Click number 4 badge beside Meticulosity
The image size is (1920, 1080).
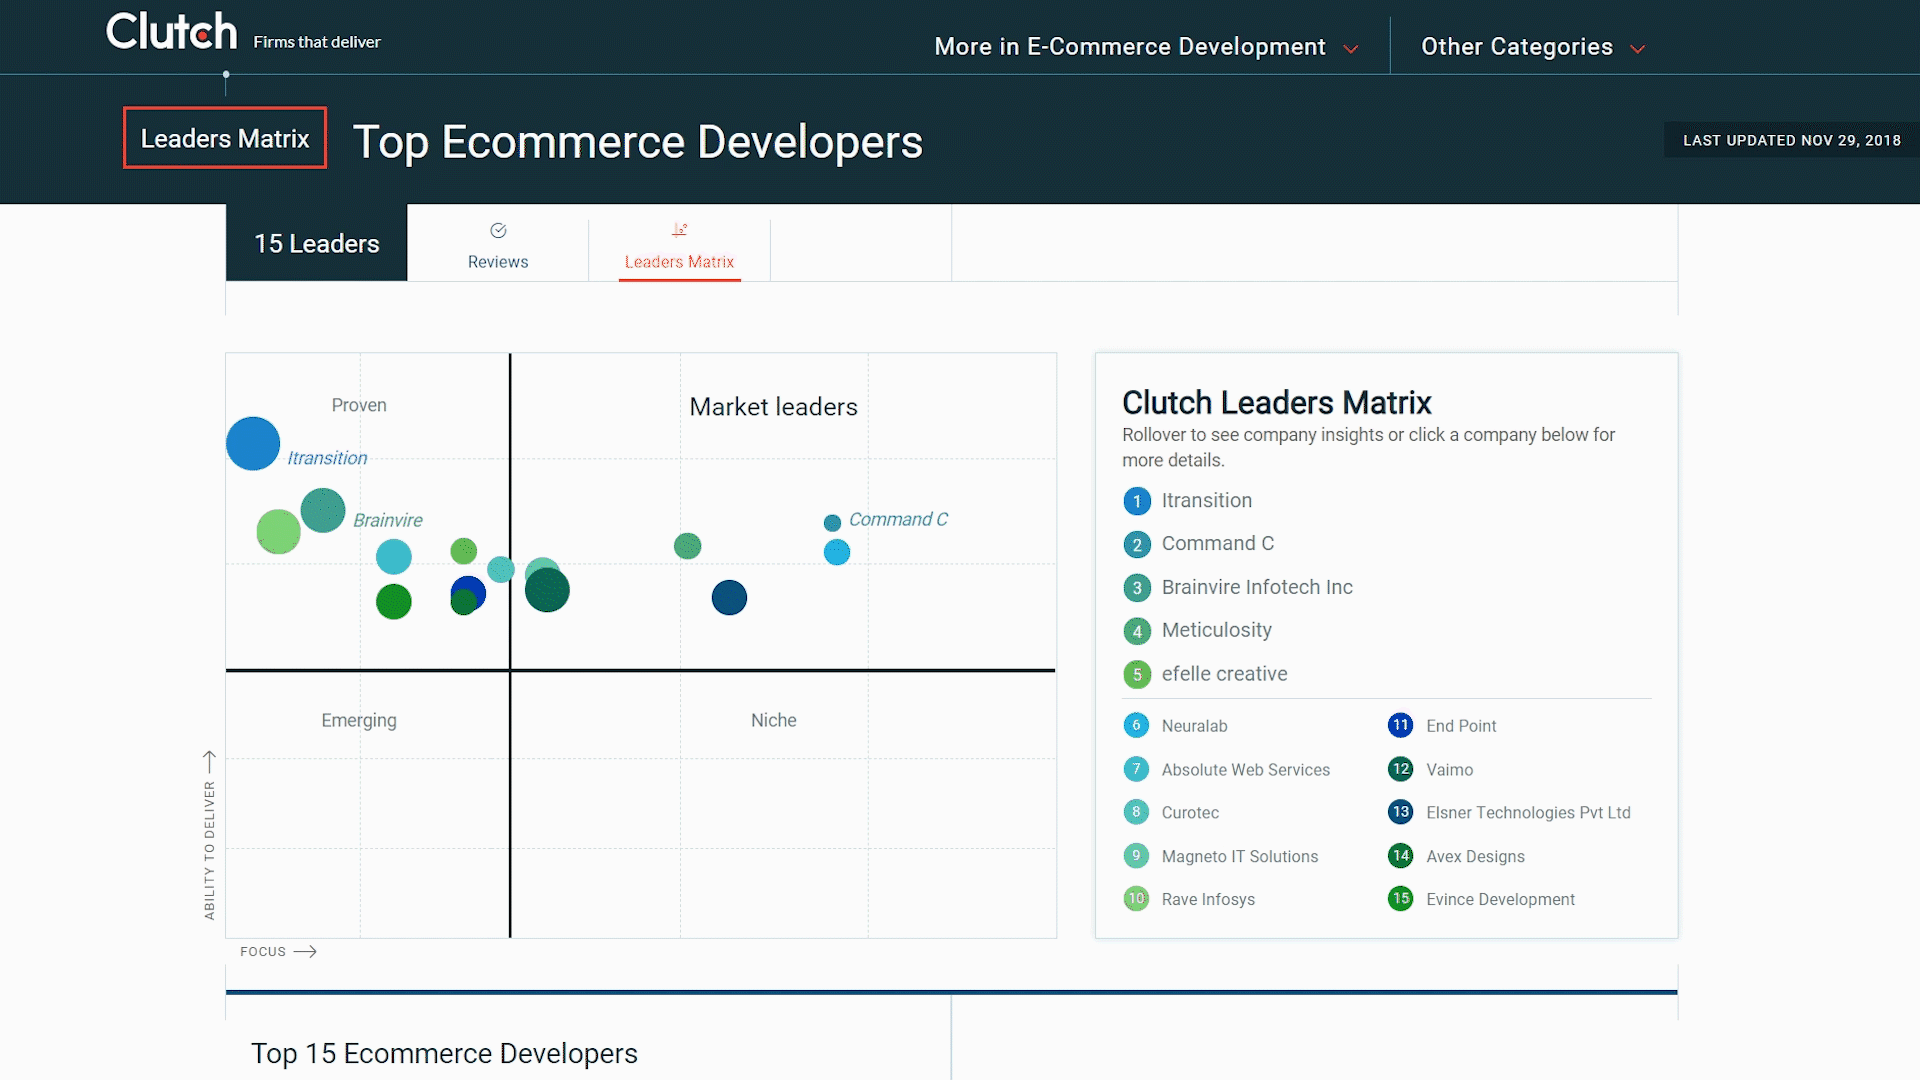tap(1136, 632)
